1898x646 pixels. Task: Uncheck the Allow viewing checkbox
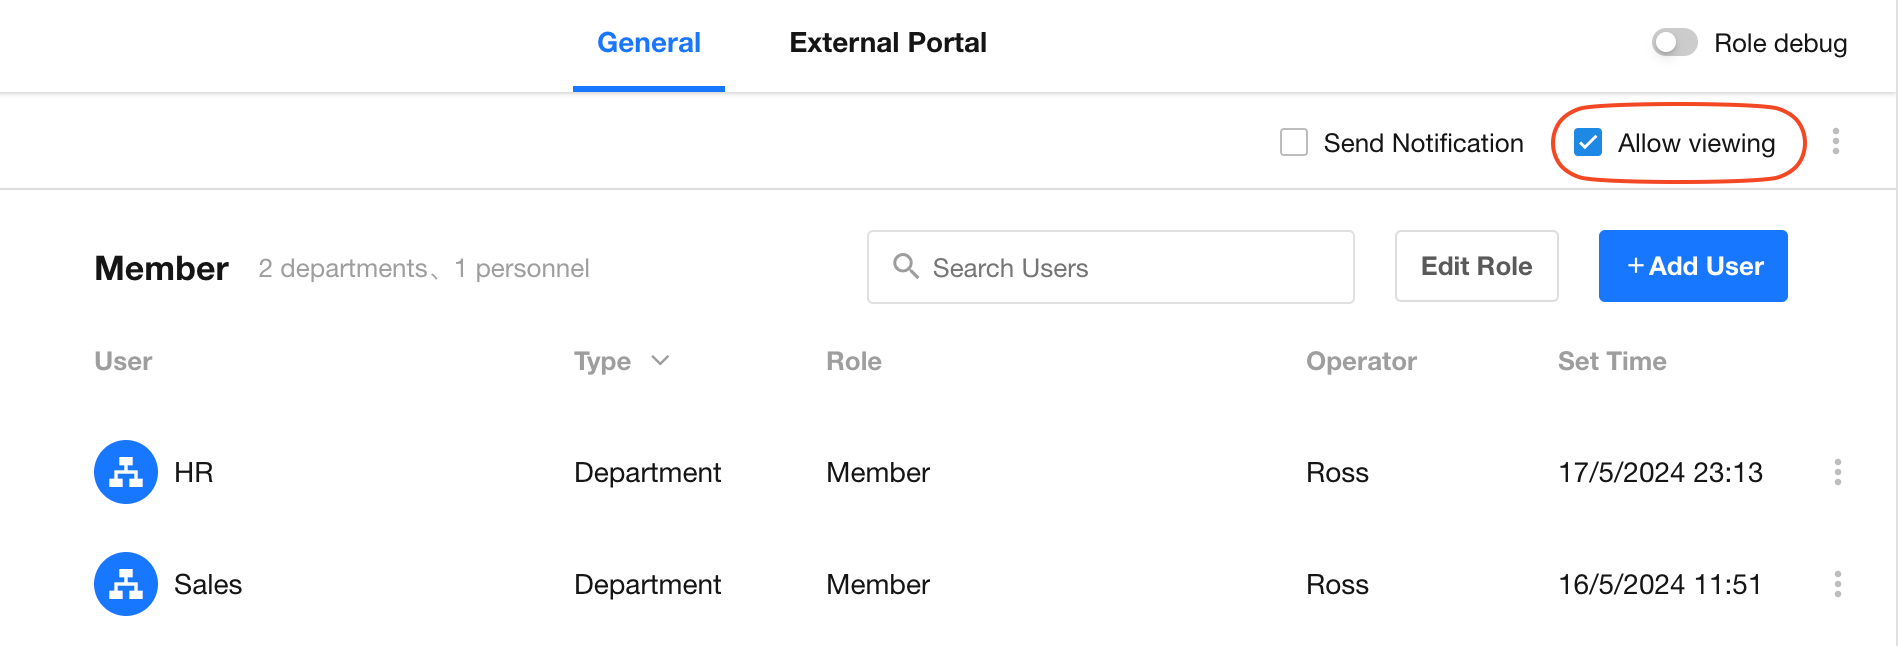(1588, 143)
